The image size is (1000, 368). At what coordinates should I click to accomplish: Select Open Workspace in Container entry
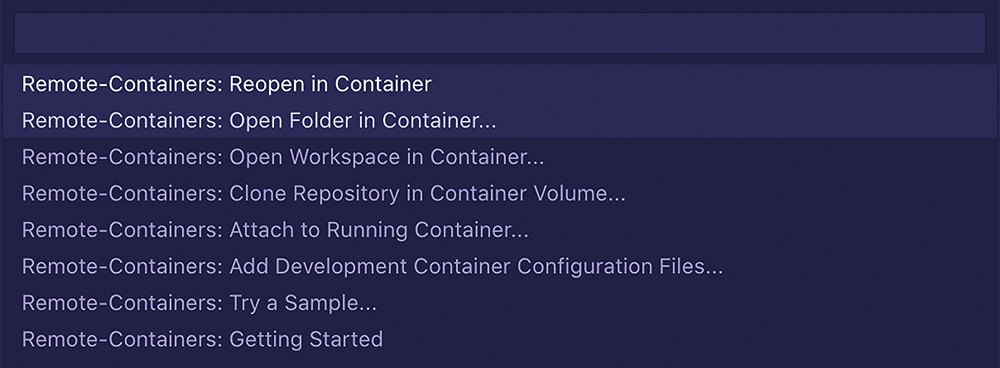500,157
